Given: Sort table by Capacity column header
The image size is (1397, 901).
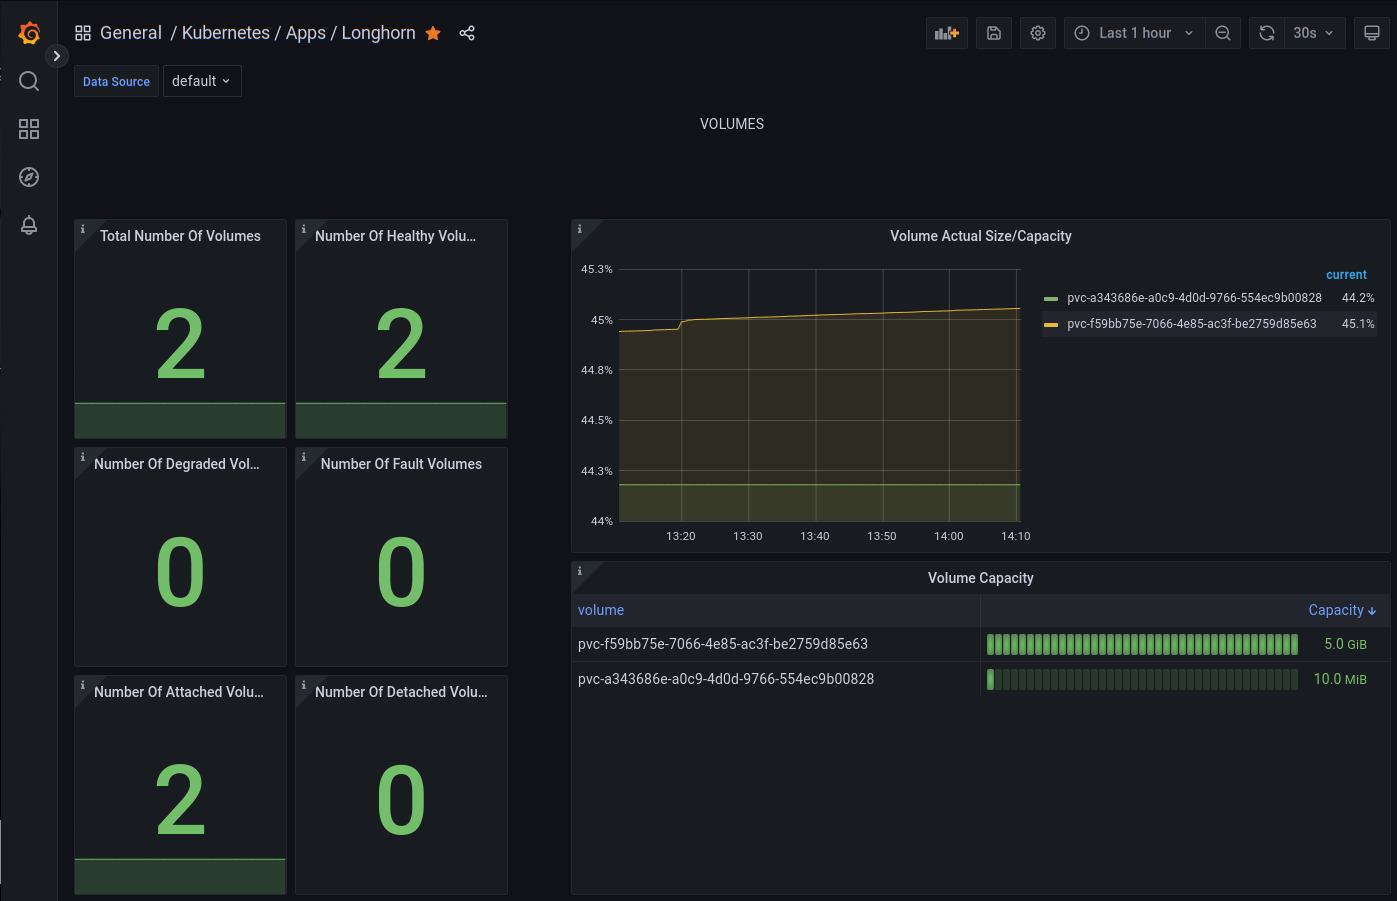Looking at the screenshot, I should (1342, 610).
